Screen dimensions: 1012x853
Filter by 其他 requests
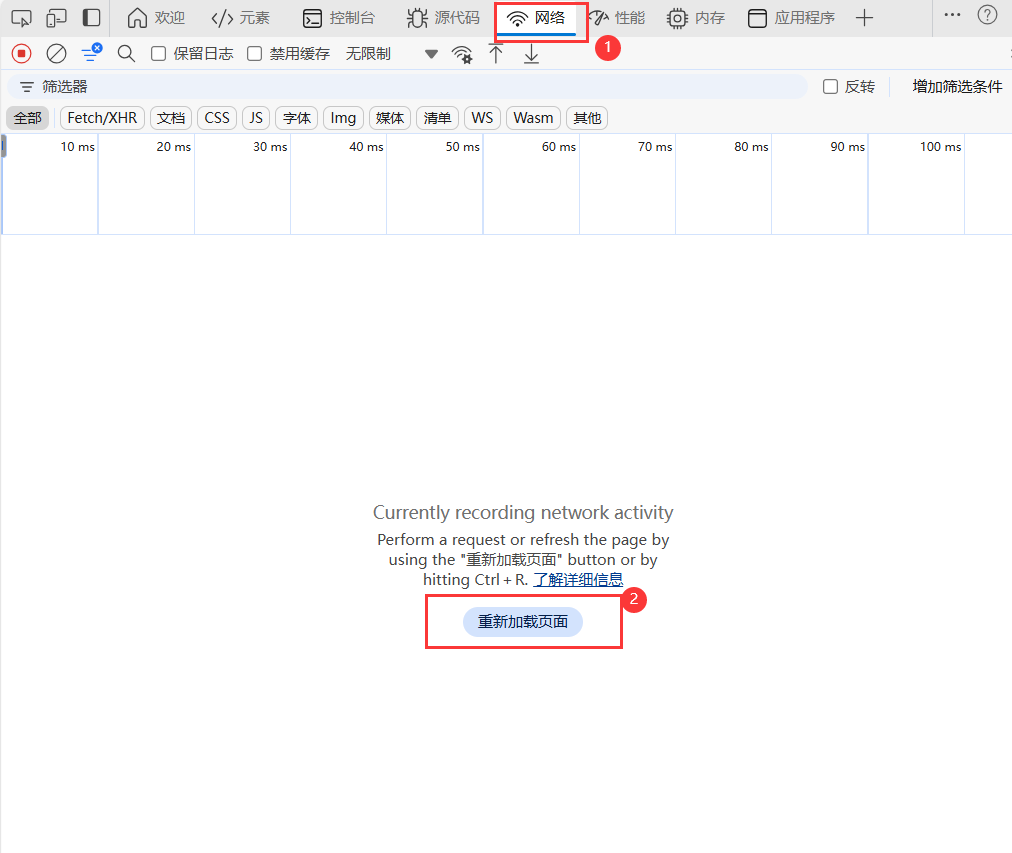[587, 118]
